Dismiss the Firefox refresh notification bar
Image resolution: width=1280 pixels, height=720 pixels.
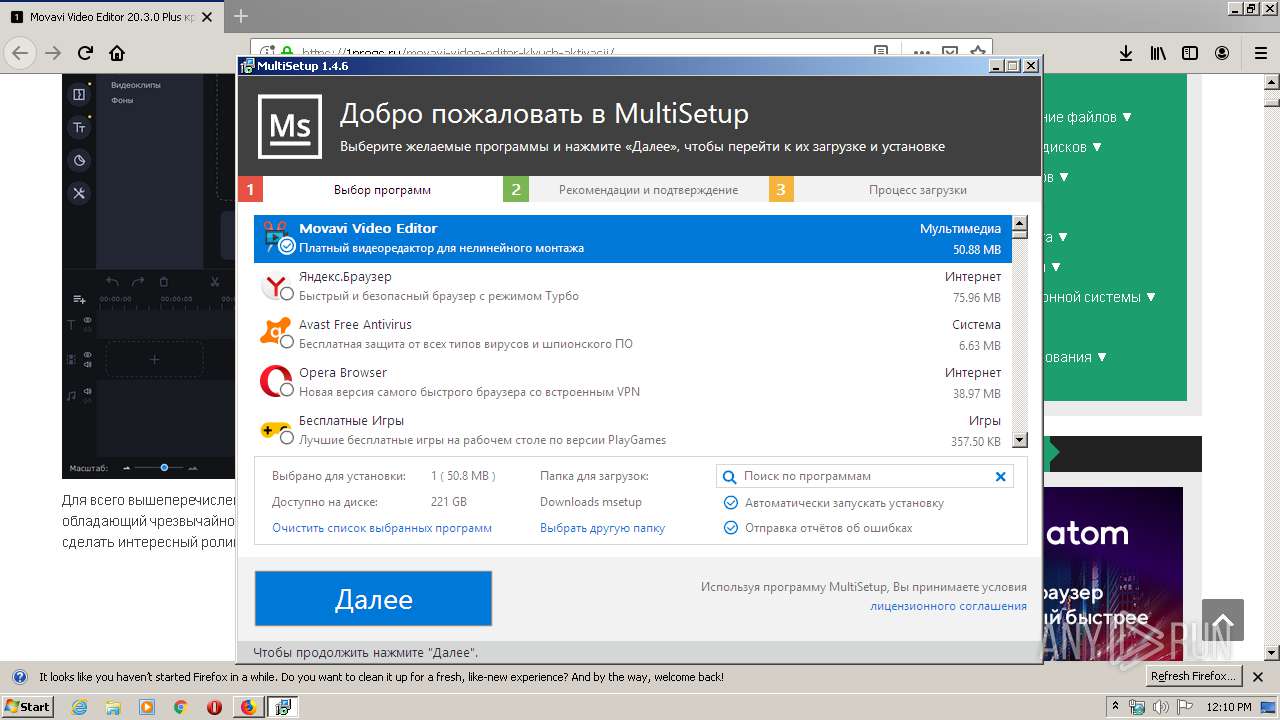[x=1260, y=676]
